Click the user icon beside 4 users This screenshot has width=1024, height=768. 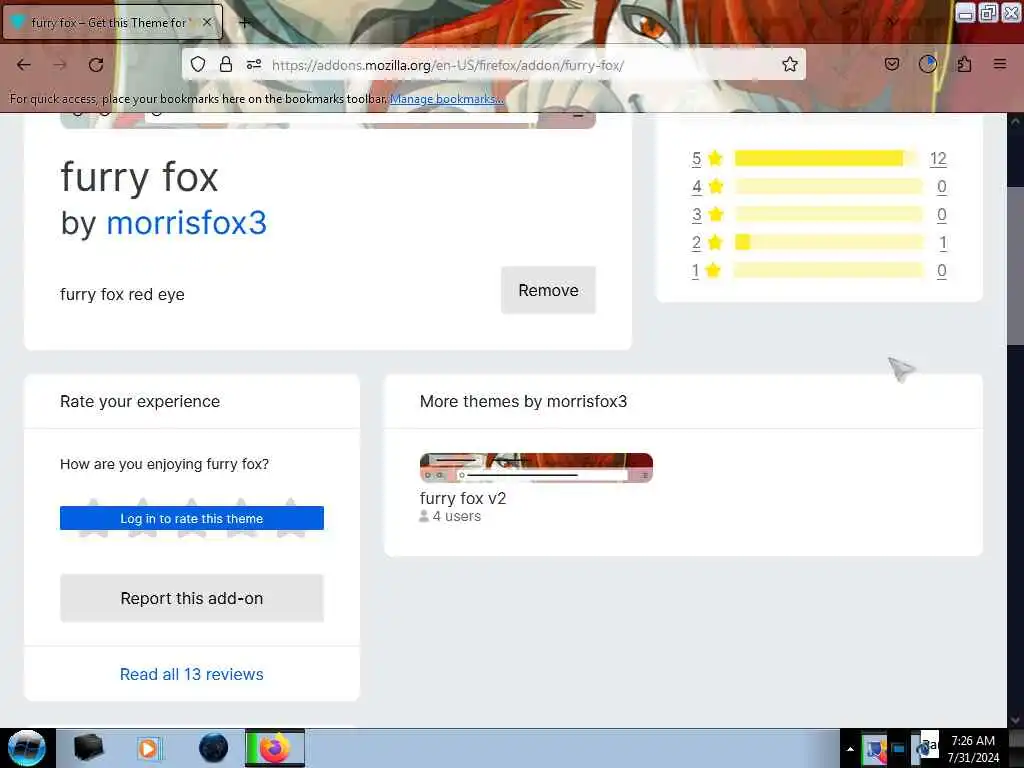pyautogui.click(x=424, y=517)
